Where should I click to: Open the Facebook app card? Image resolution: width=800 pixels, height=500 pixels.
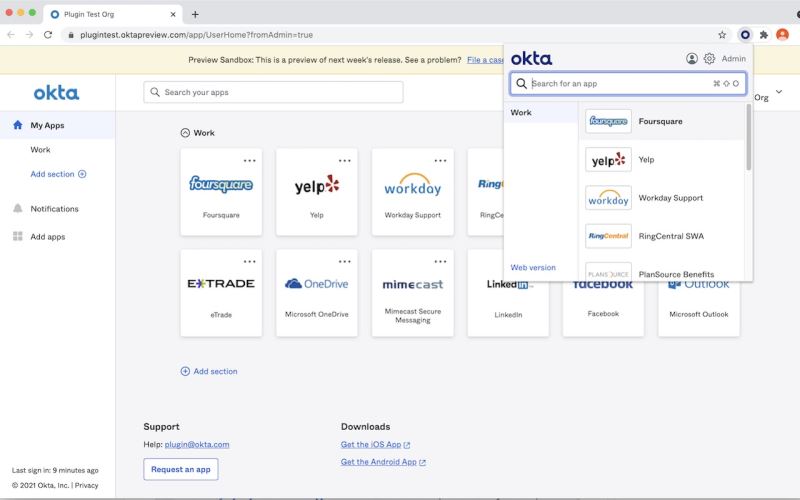(603, 309)
